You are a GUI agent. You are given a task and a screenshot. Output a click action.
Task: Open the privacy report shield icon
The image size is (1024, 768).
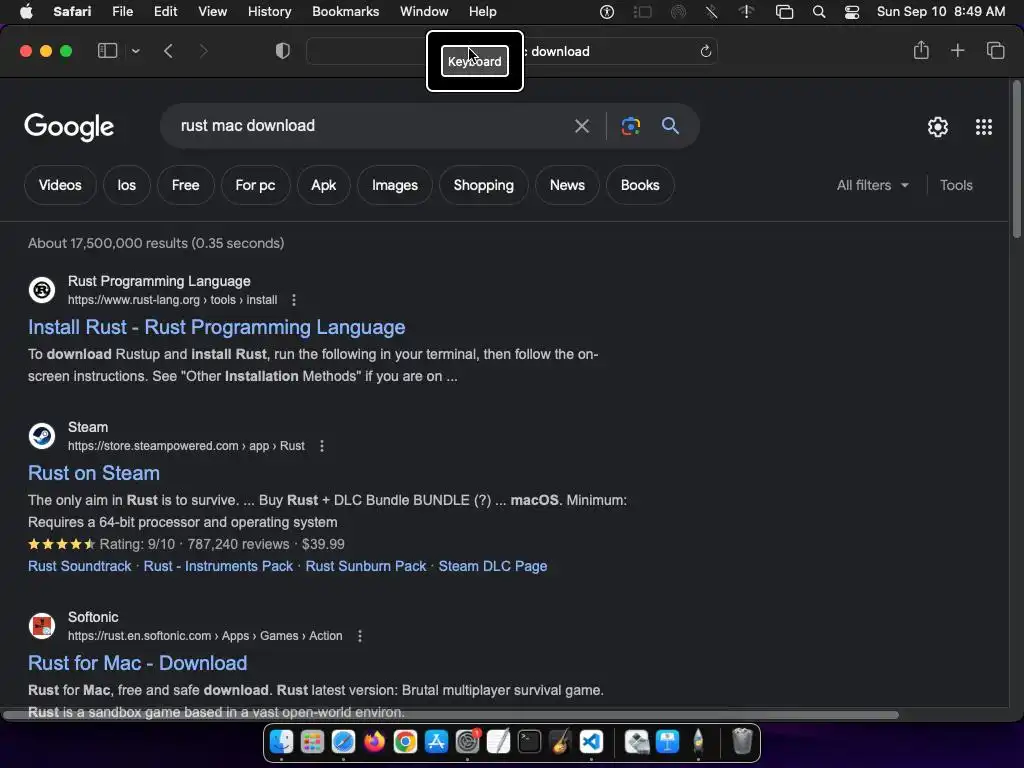tap(282, 51)
